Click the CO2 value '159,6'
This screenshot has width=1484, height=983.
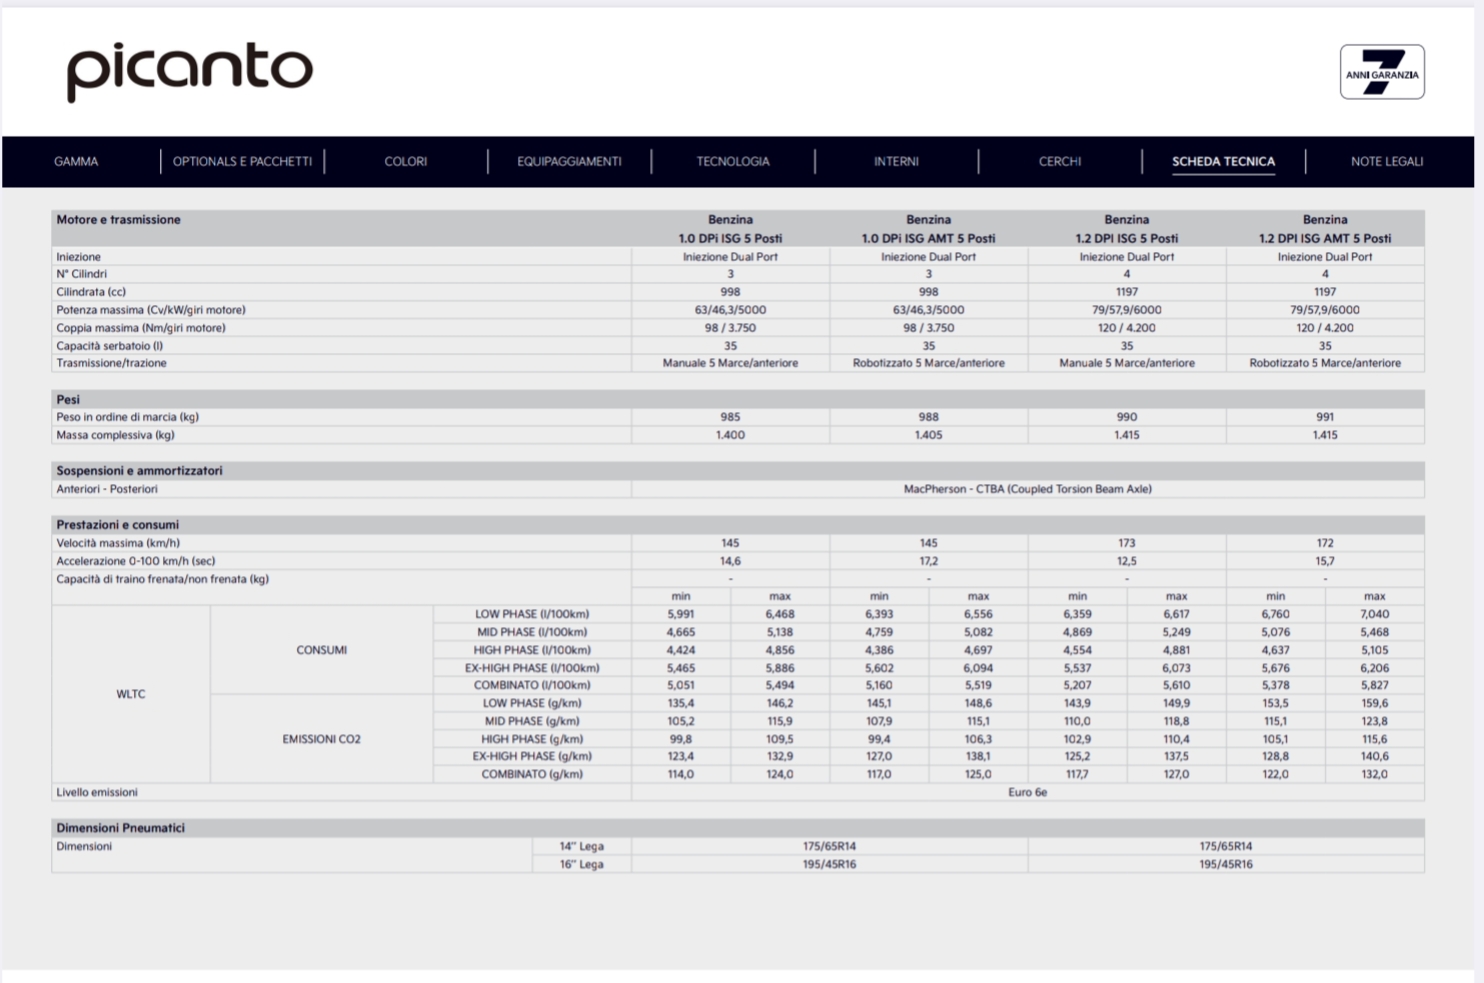pyautogui.click(x=1375, y=703)
